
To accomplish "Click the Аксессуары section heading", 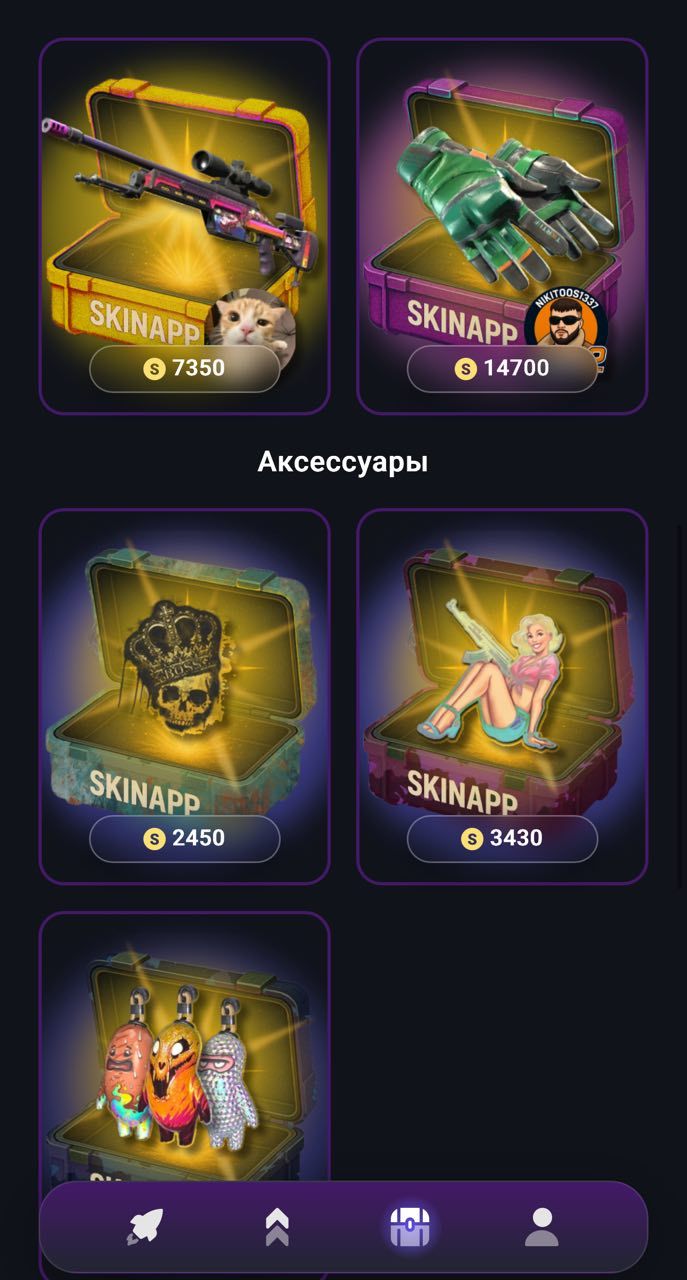I will 343,461.
